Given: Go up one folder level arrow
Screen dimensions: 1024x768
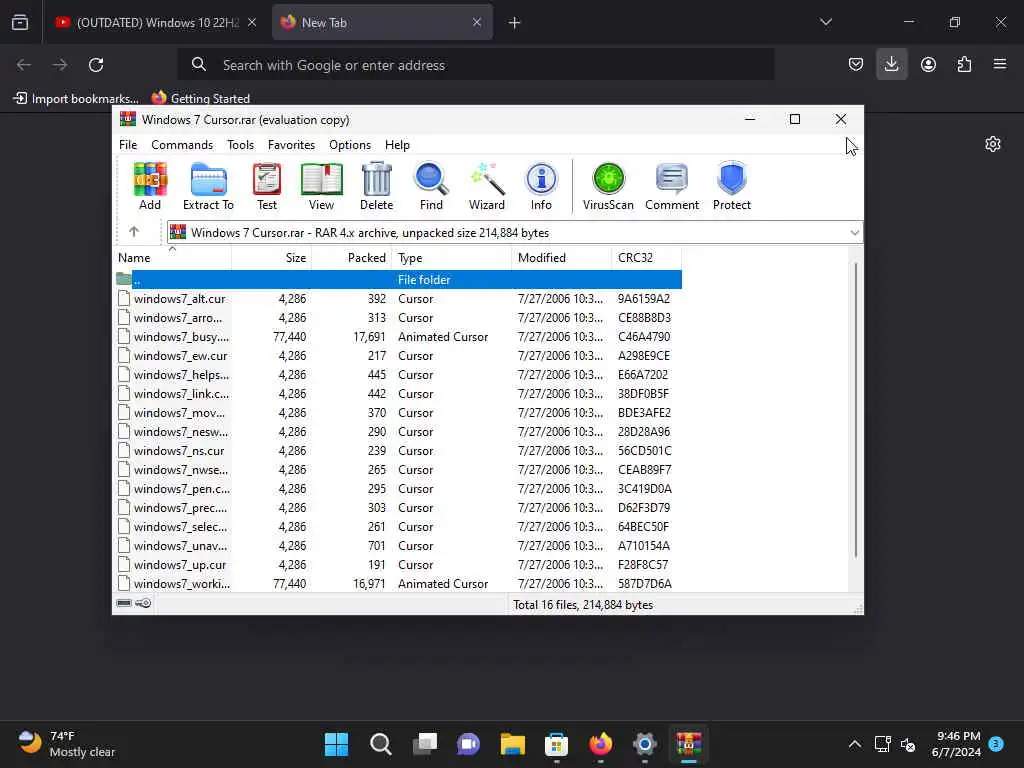Looking at the screenshot, I should [134, 232].
